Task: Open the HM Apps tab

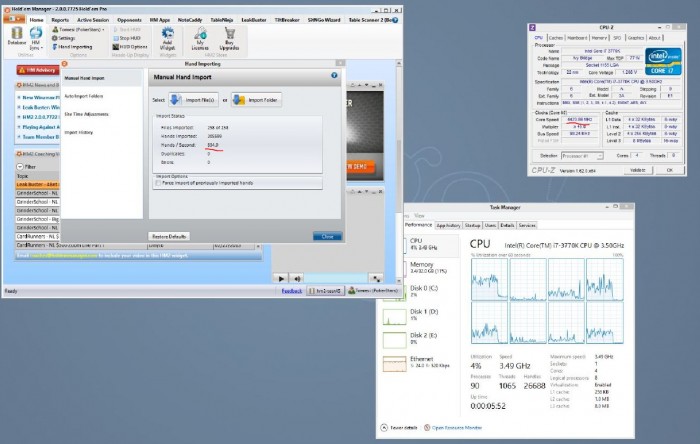Action: pos(159,20)
